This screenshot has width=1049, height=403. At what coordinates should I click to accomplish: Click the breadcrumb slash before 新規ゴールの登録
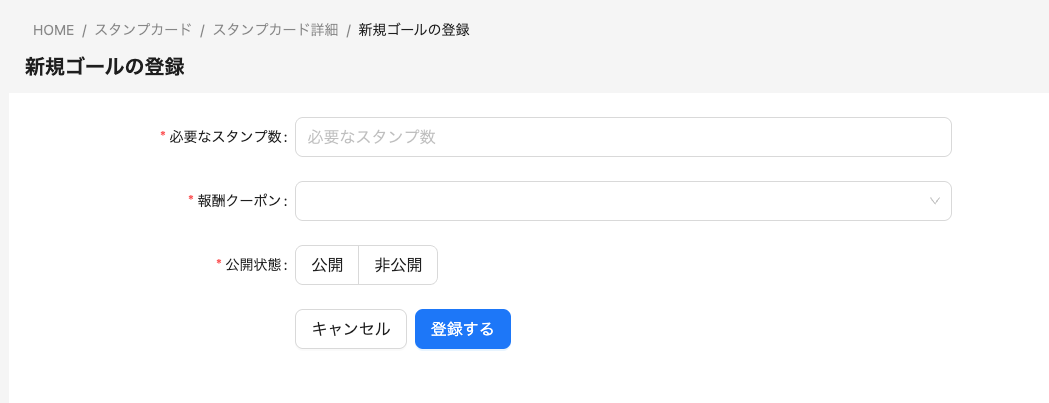tap(348, 30)
